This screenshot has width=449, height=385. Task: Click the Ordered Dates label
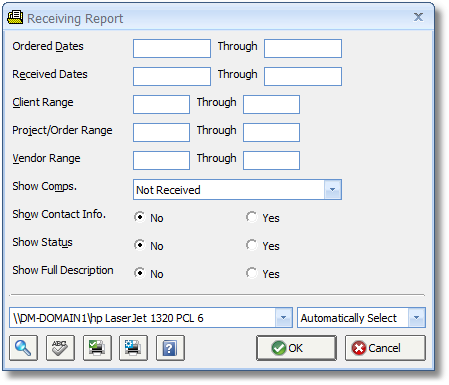(x=48, y=46)
